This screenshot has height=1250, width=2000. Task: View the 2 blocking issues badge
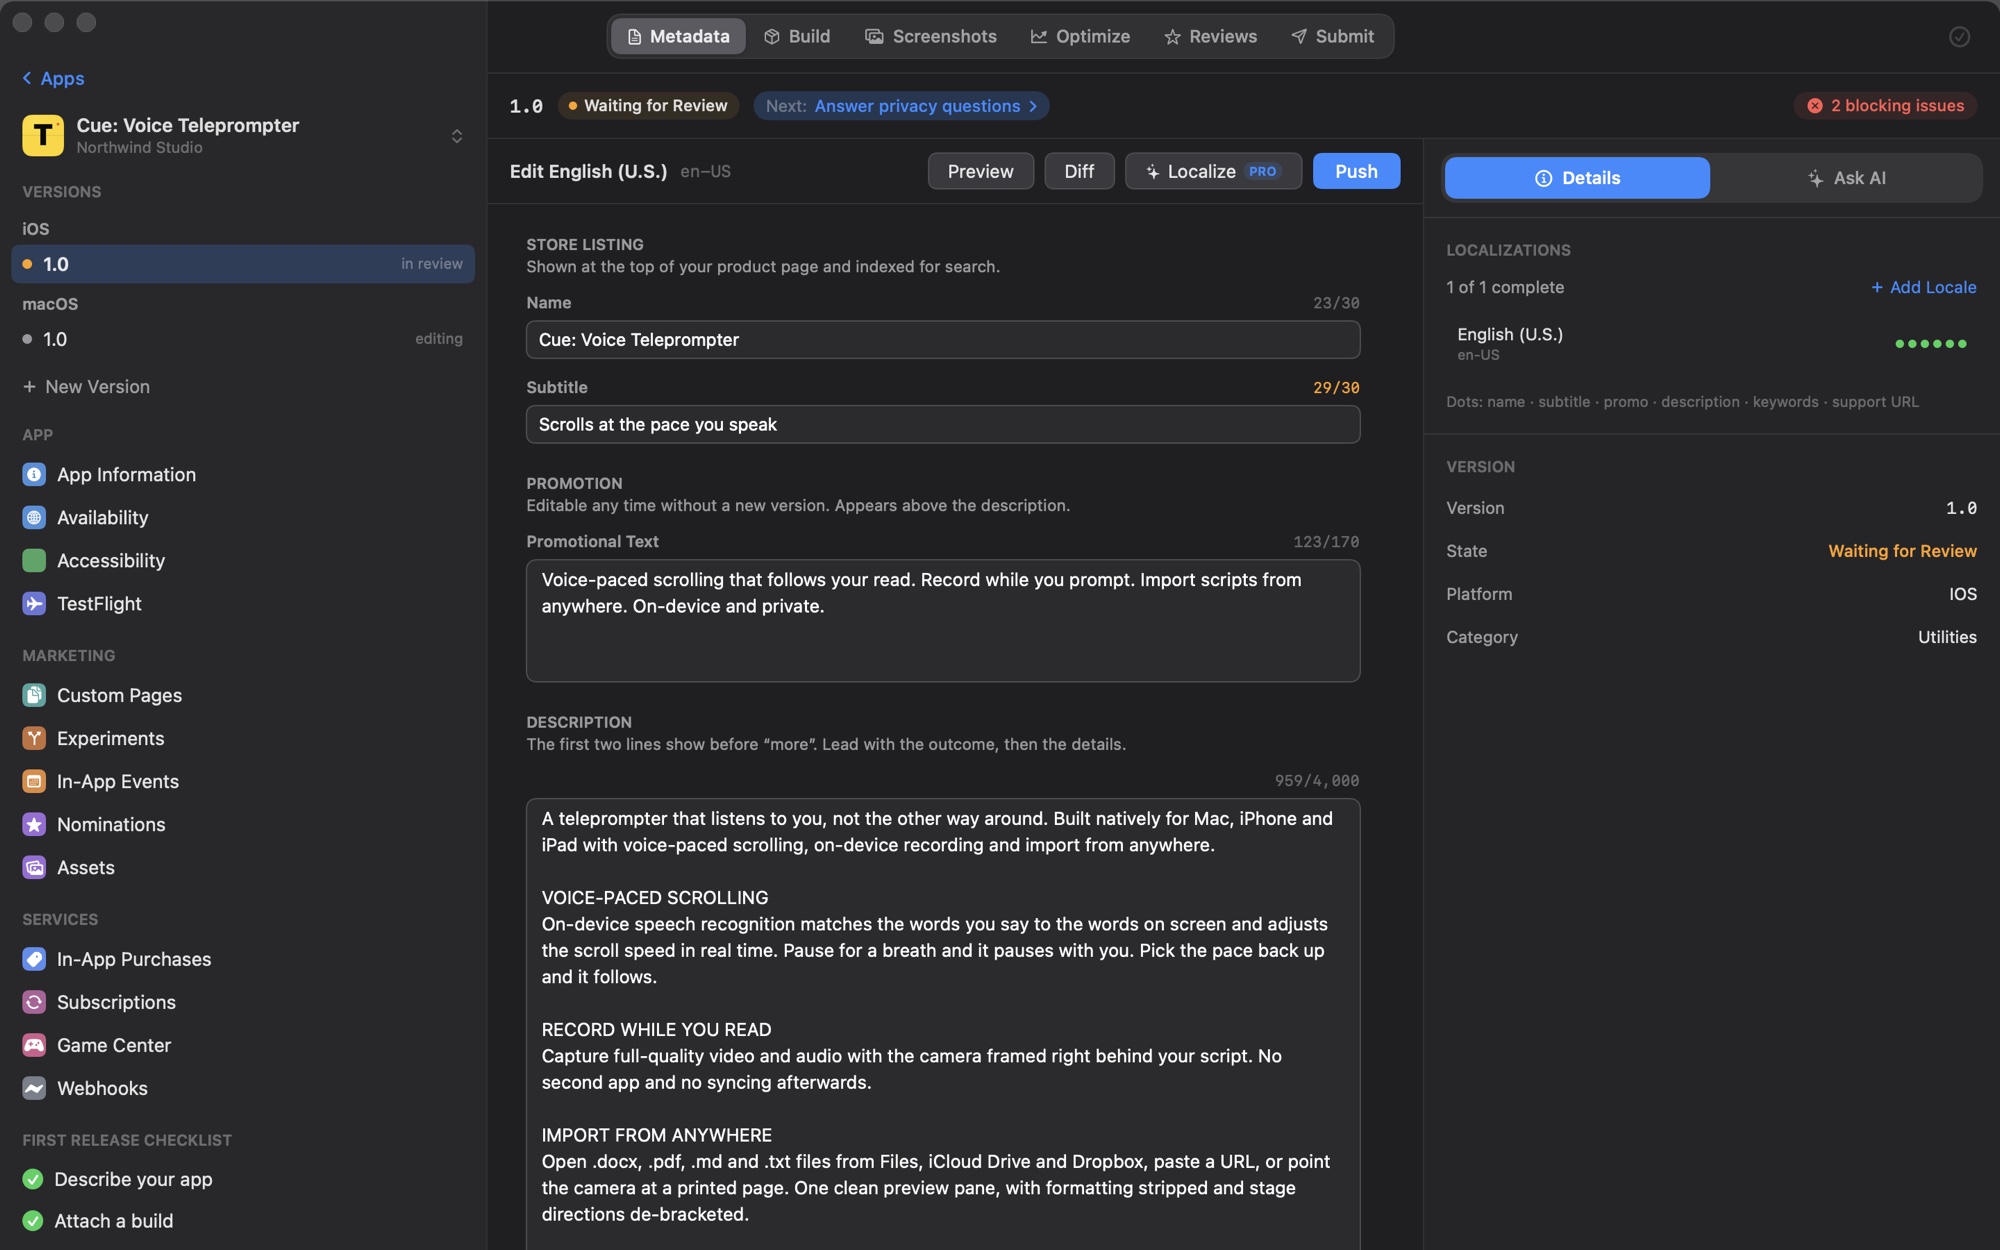point(1885,106)
